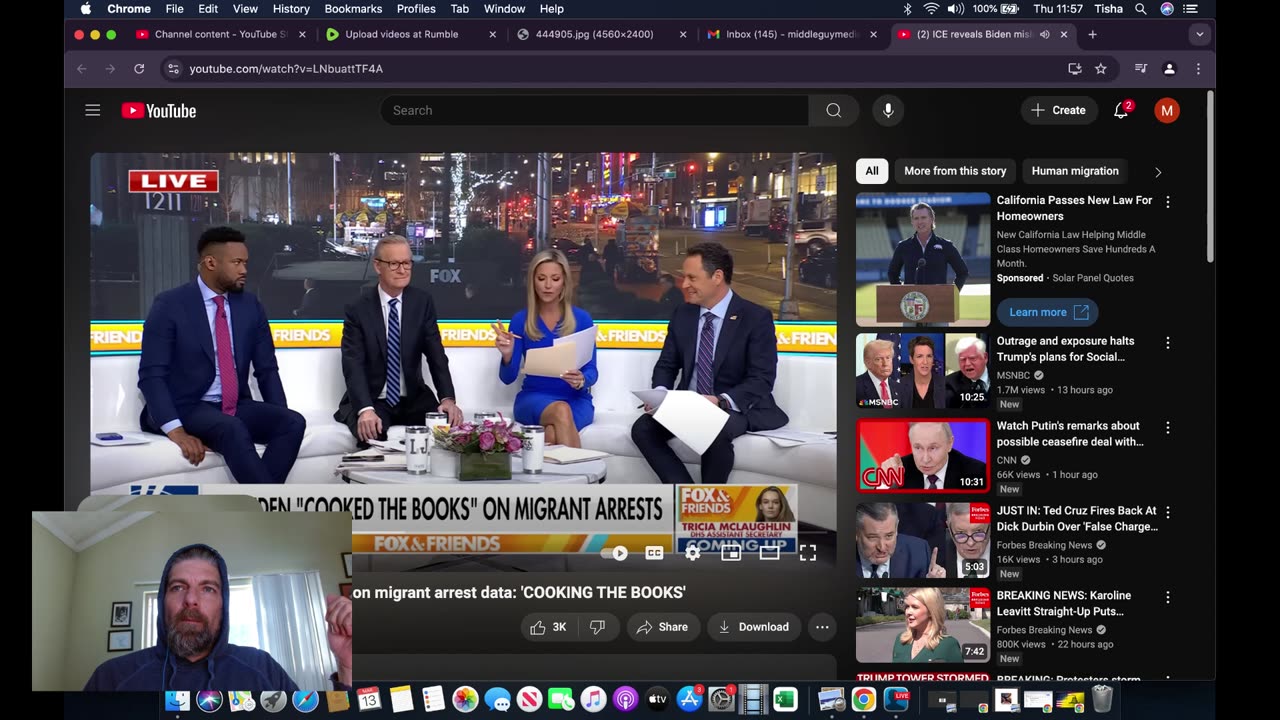1280x720 pixels.
Task: Toggle closed captions in the player
Action: [654, 553]
